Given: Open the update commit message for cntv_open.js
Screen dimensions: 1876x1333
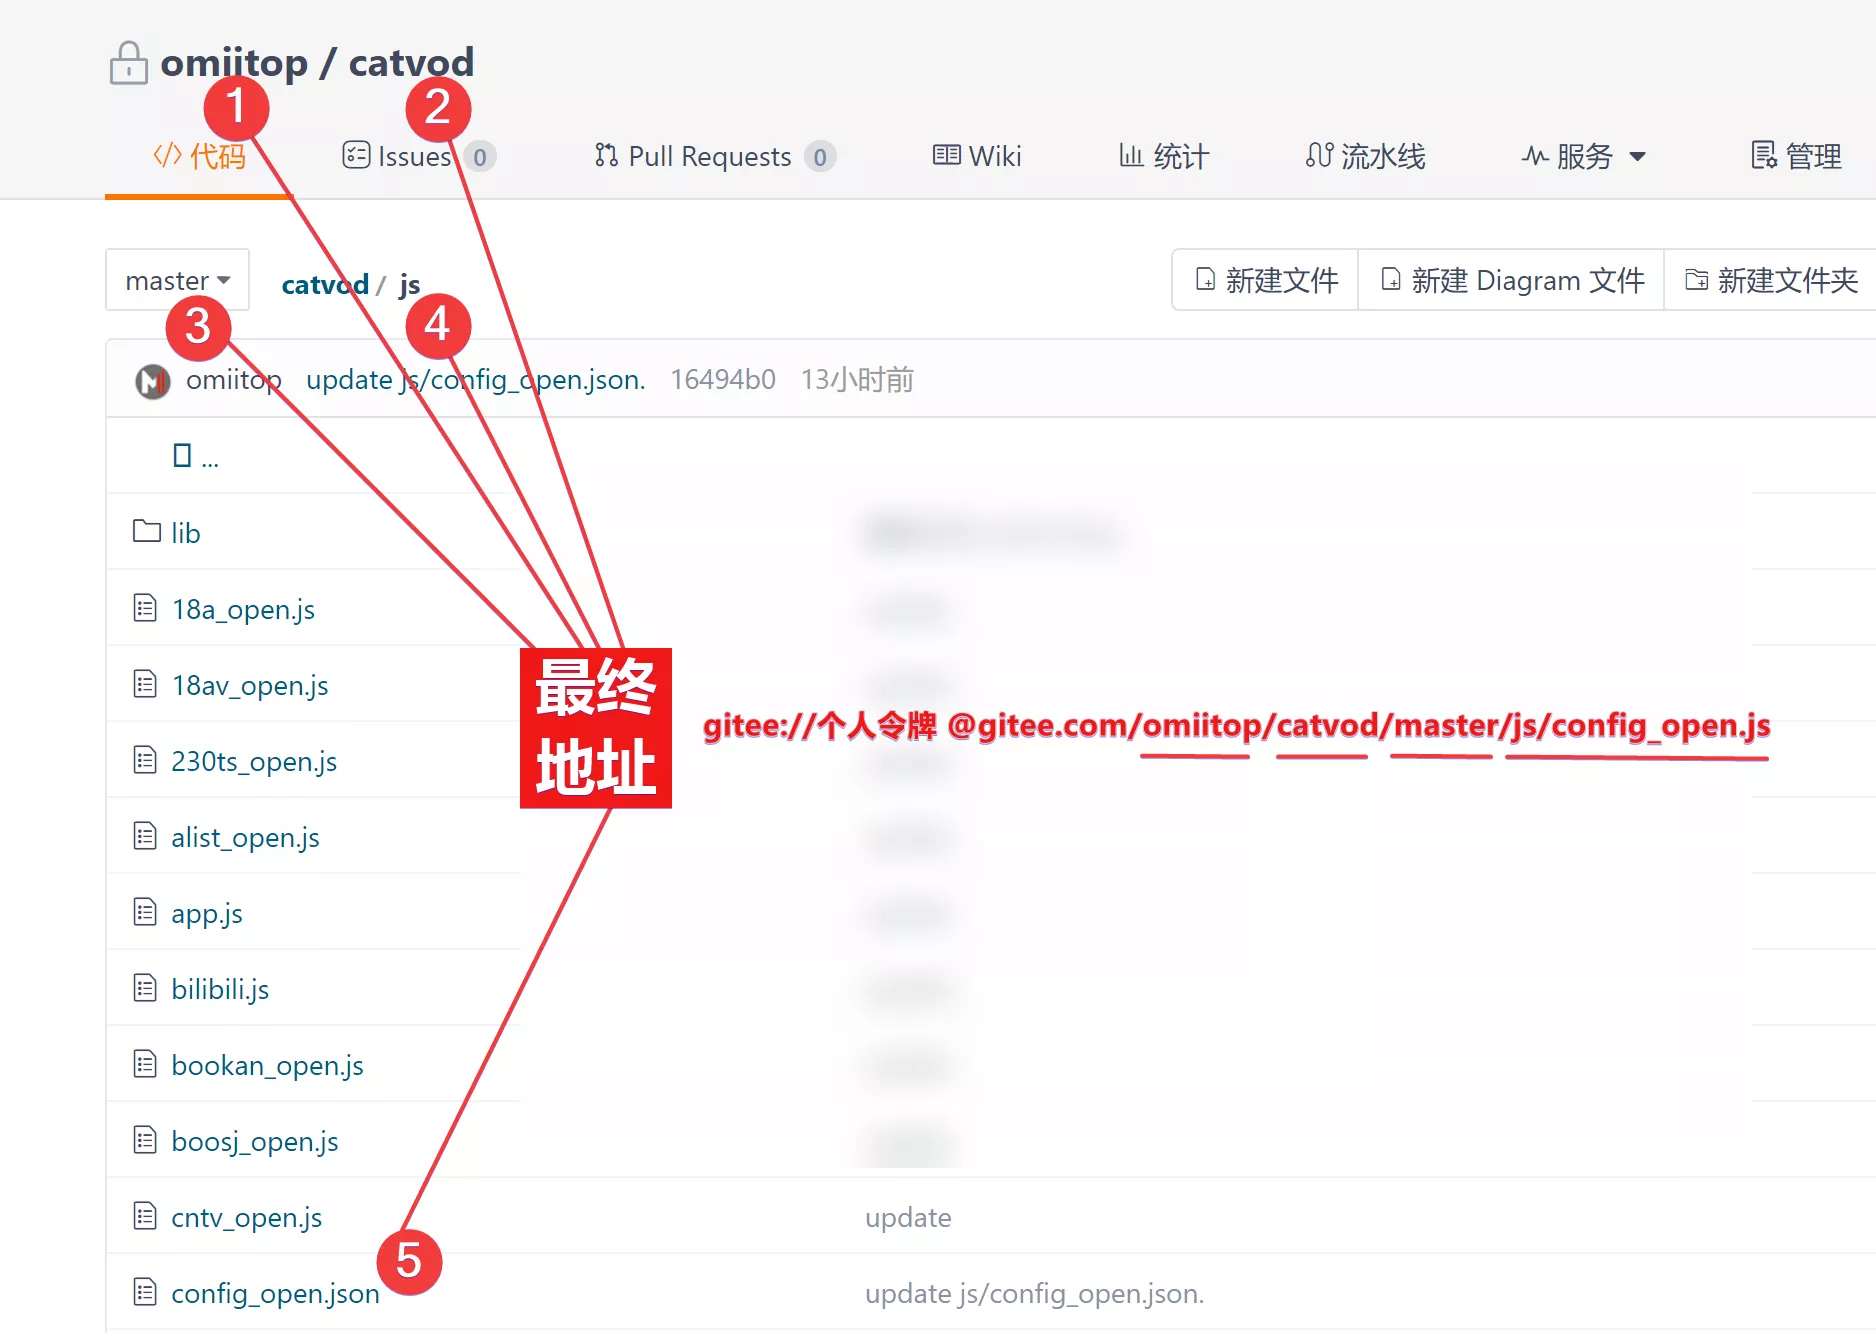Looking at the screenshot, I should click(x=908, y=1217).
